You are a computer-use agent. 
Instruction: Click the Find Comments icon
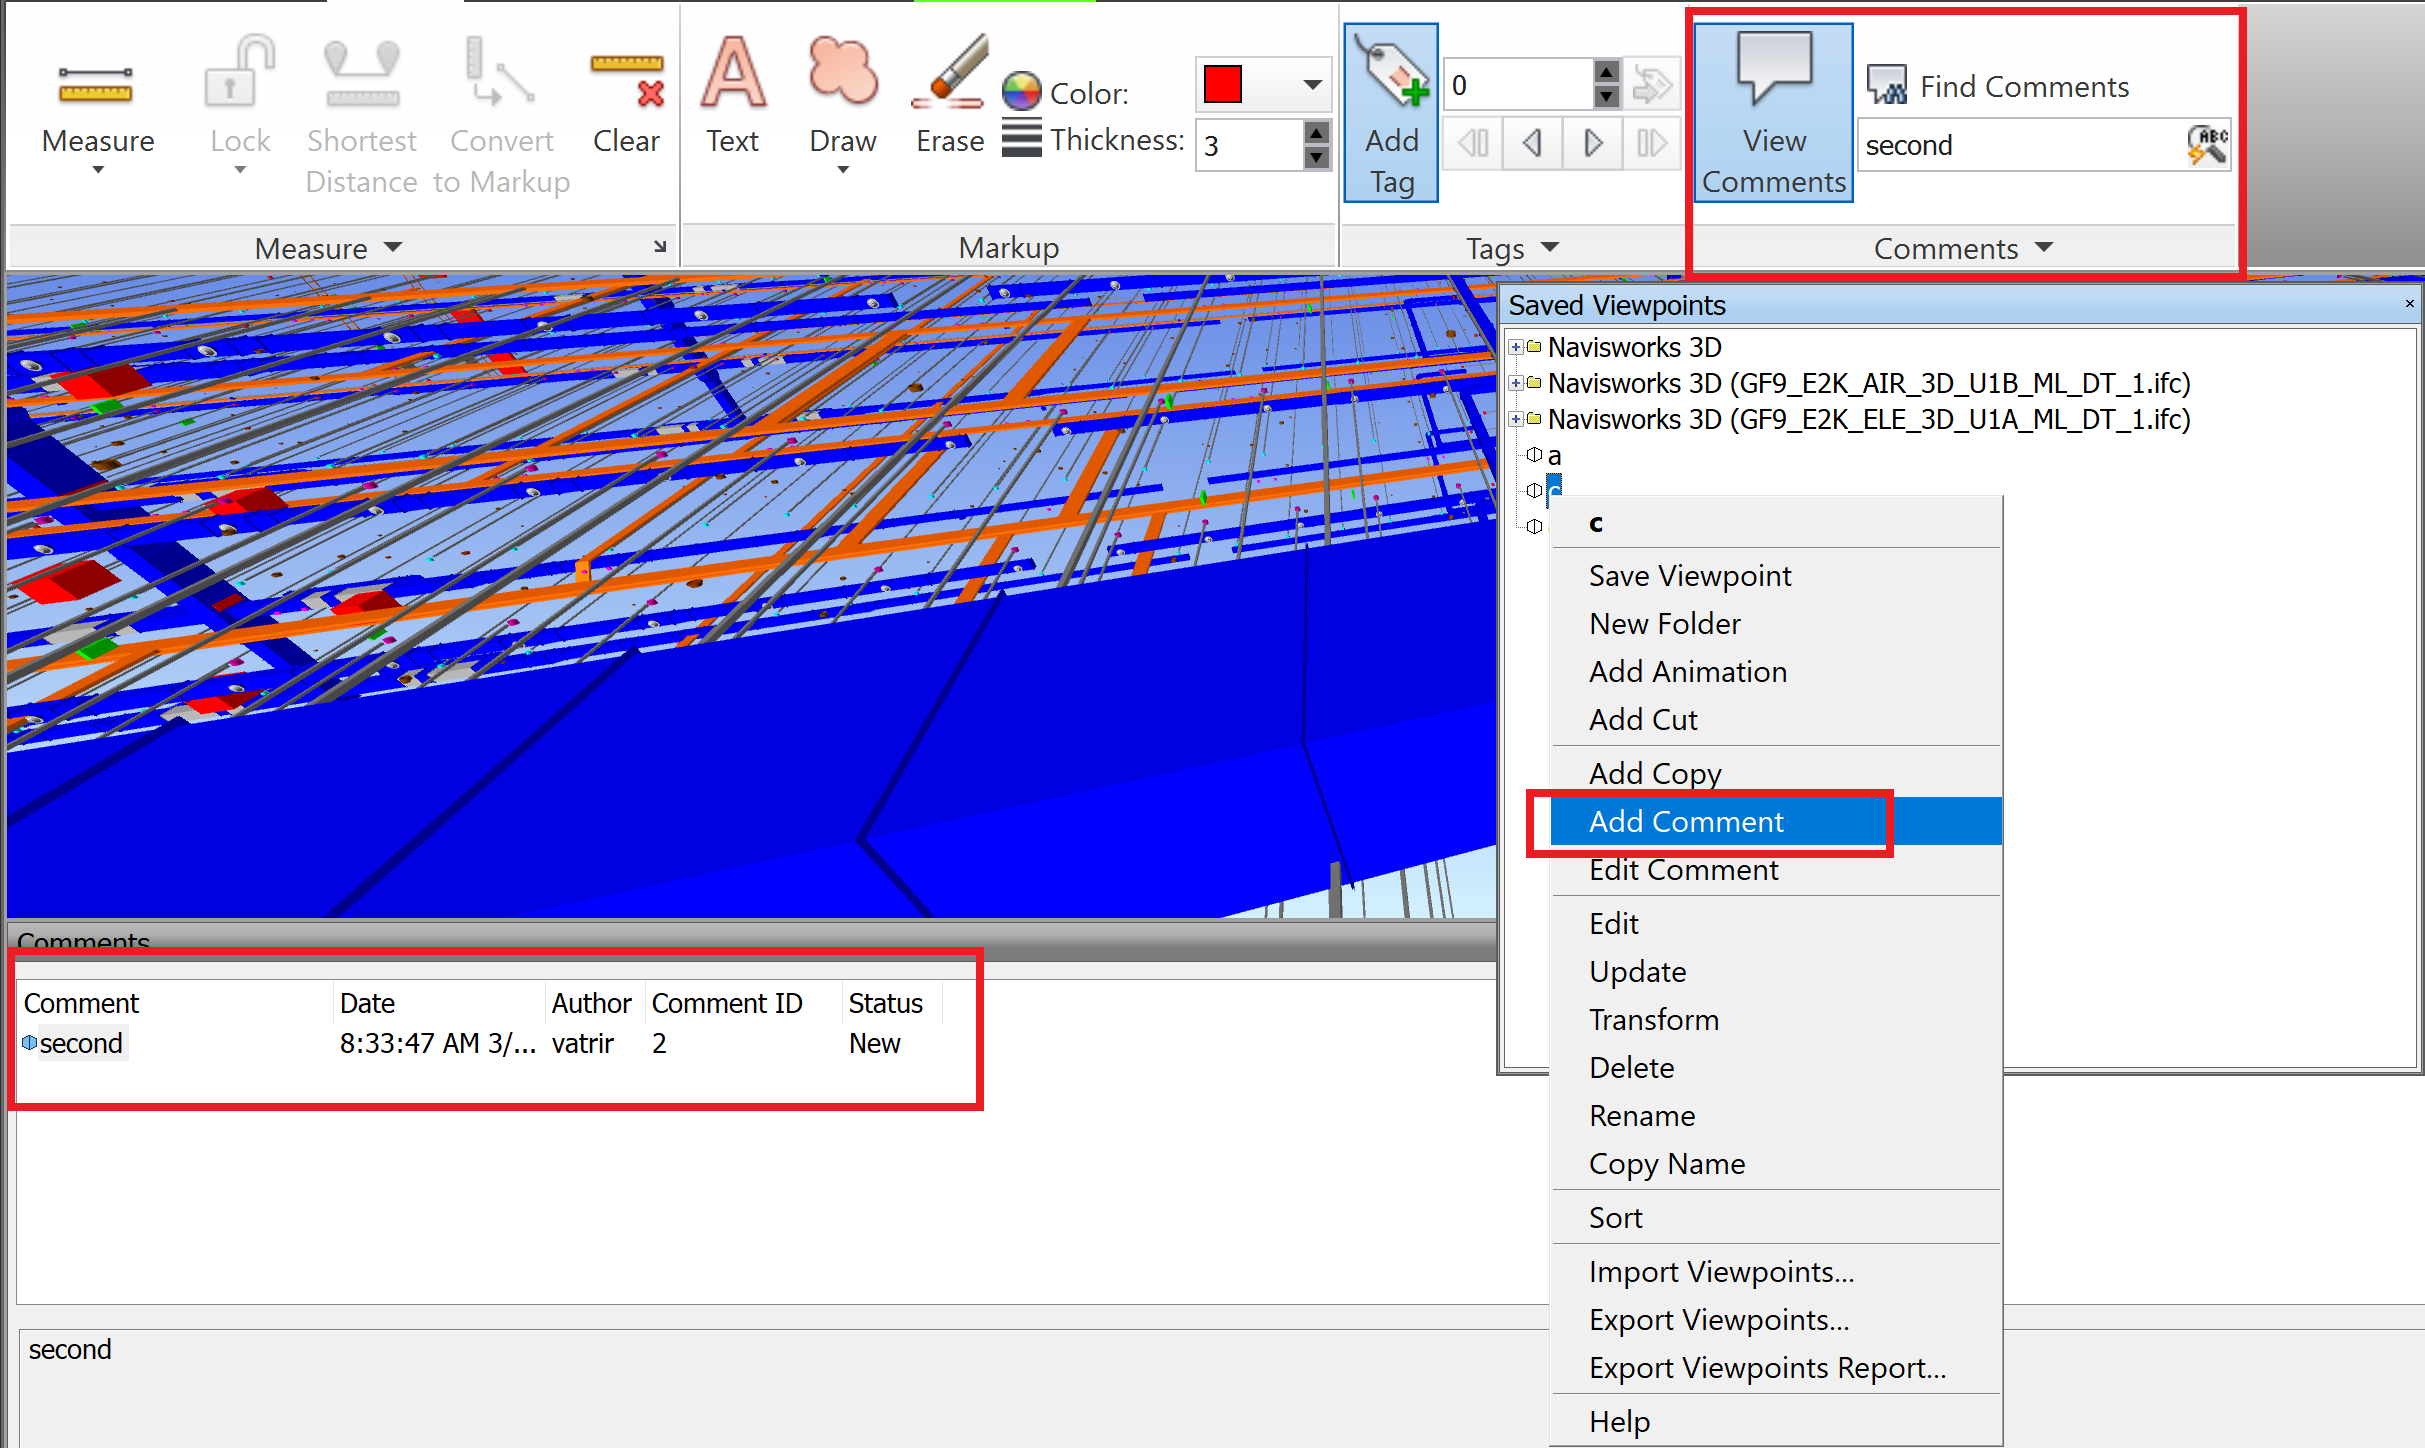pos(1887,86)
